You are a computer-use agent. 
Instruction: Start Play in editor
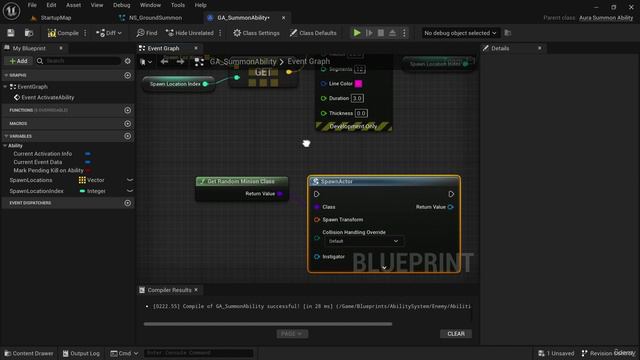click(357, 33)
